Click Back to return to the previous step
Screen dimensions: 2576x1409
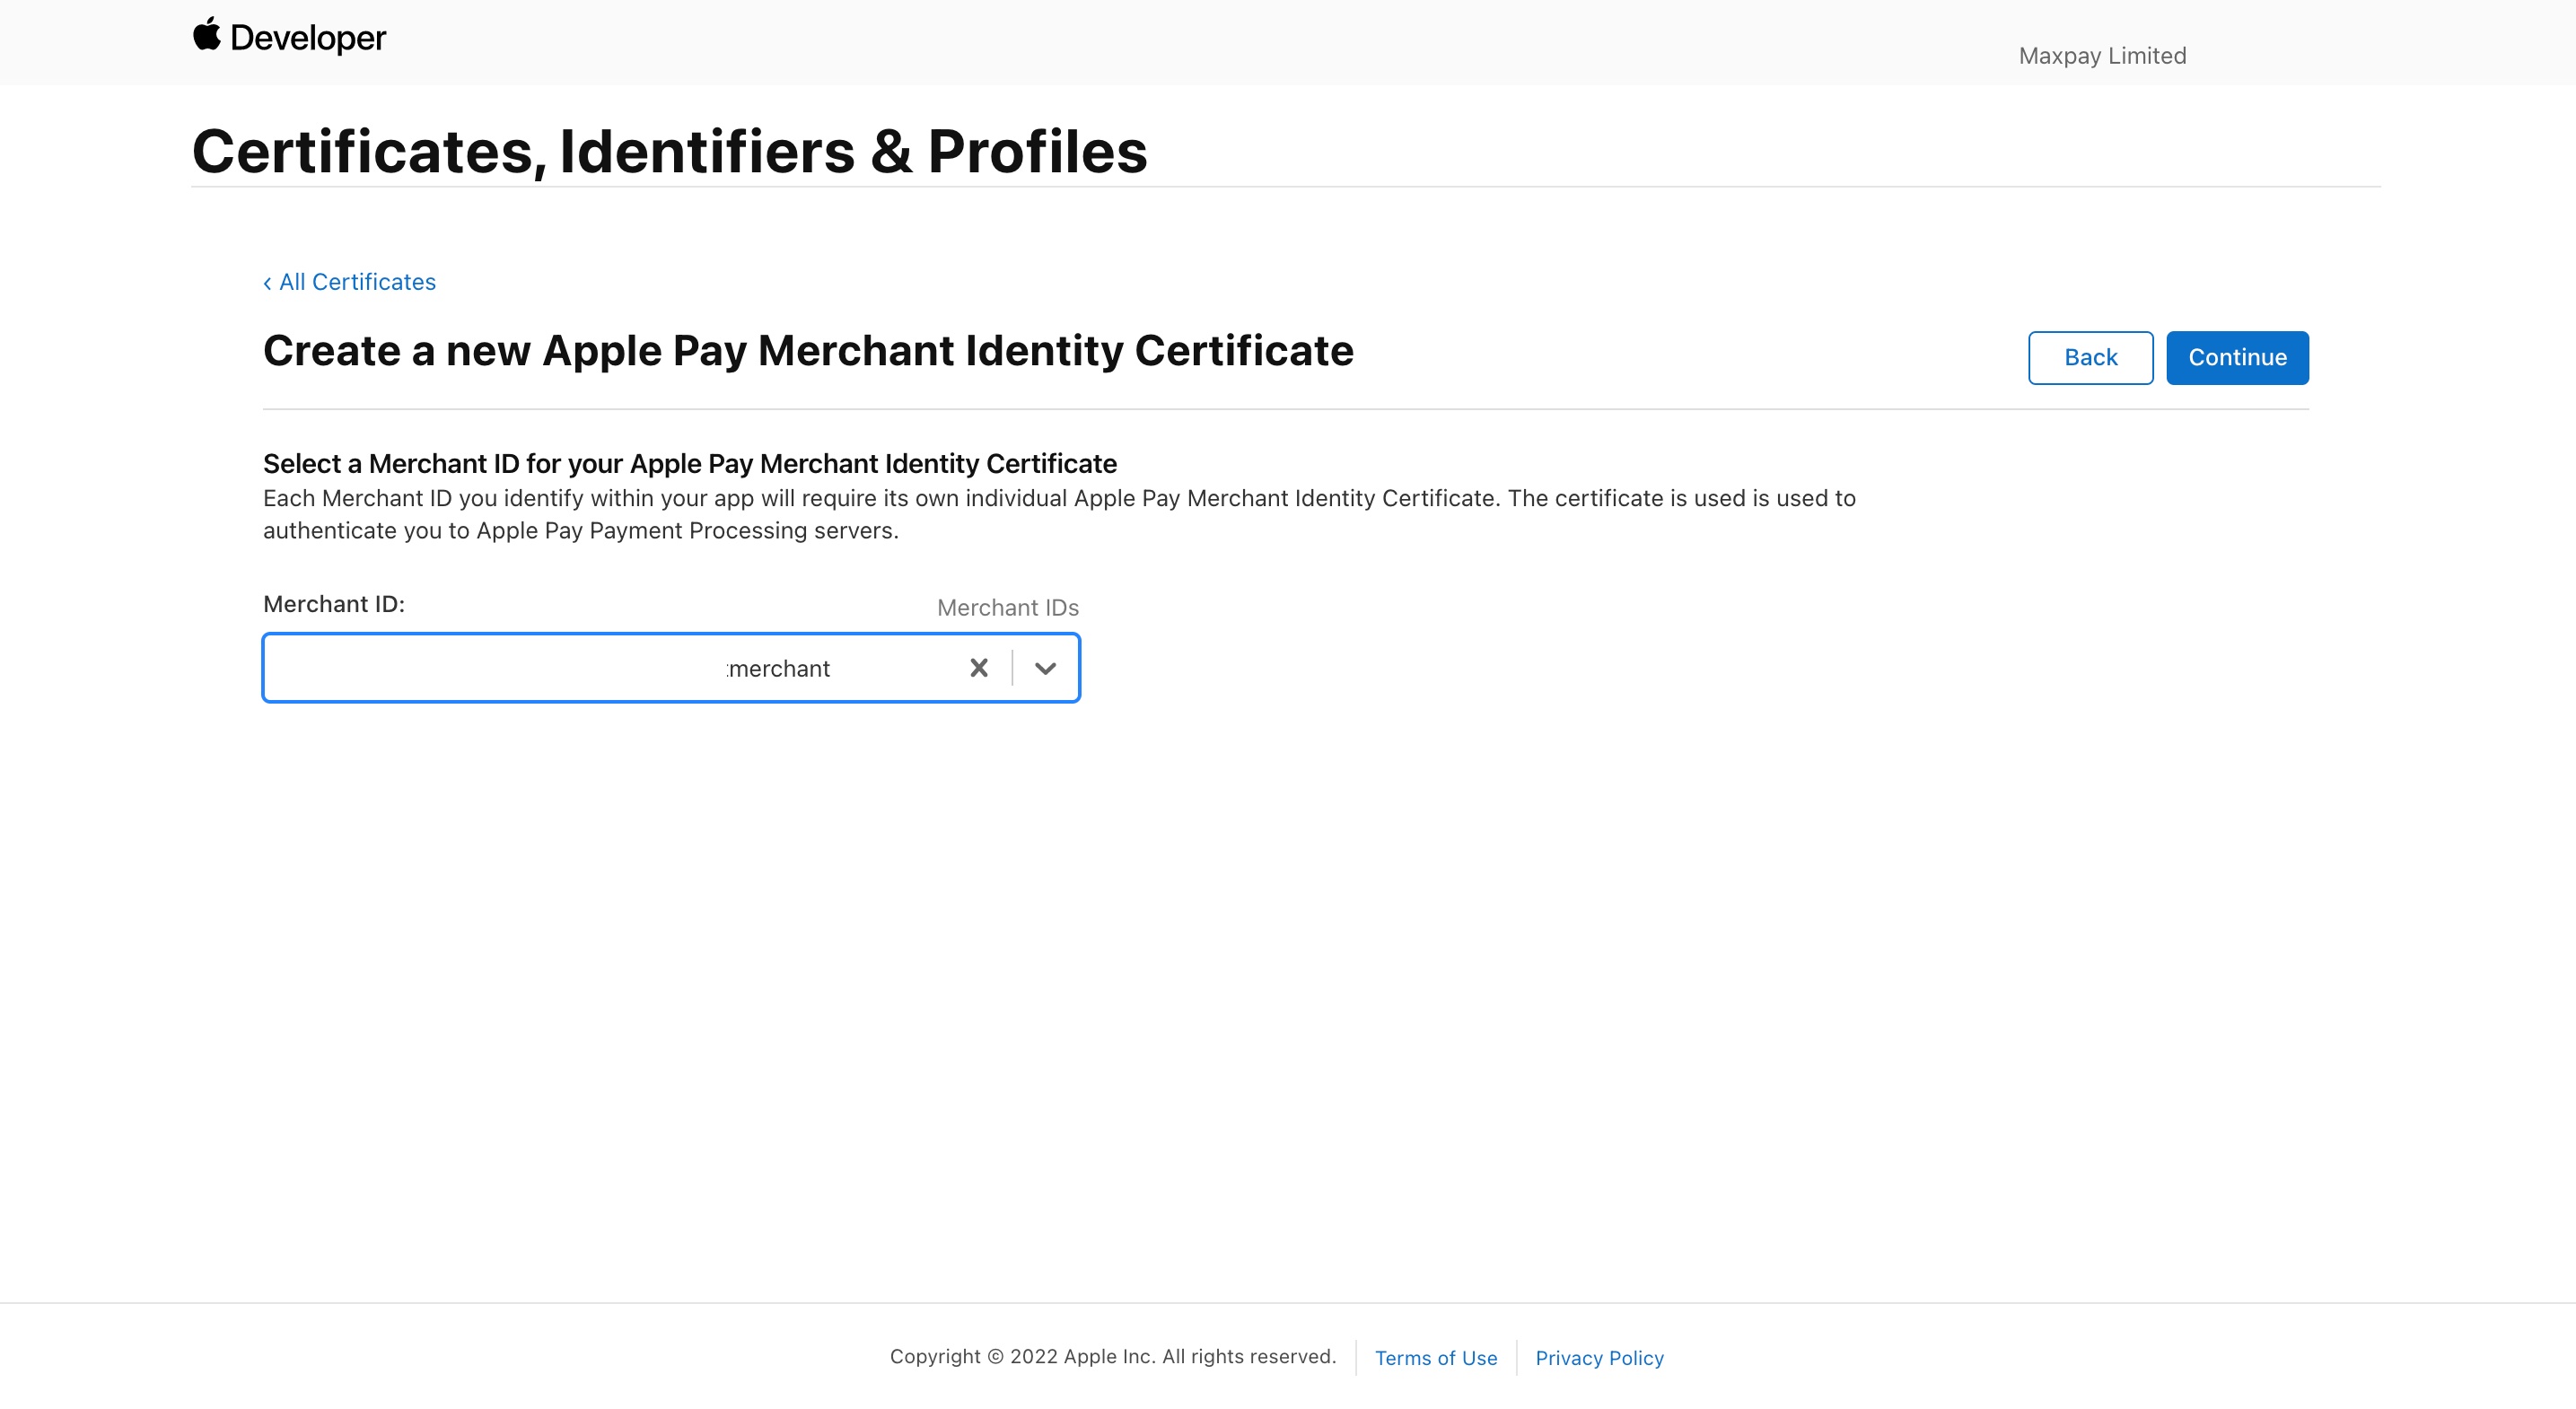tap(2089, 357)
